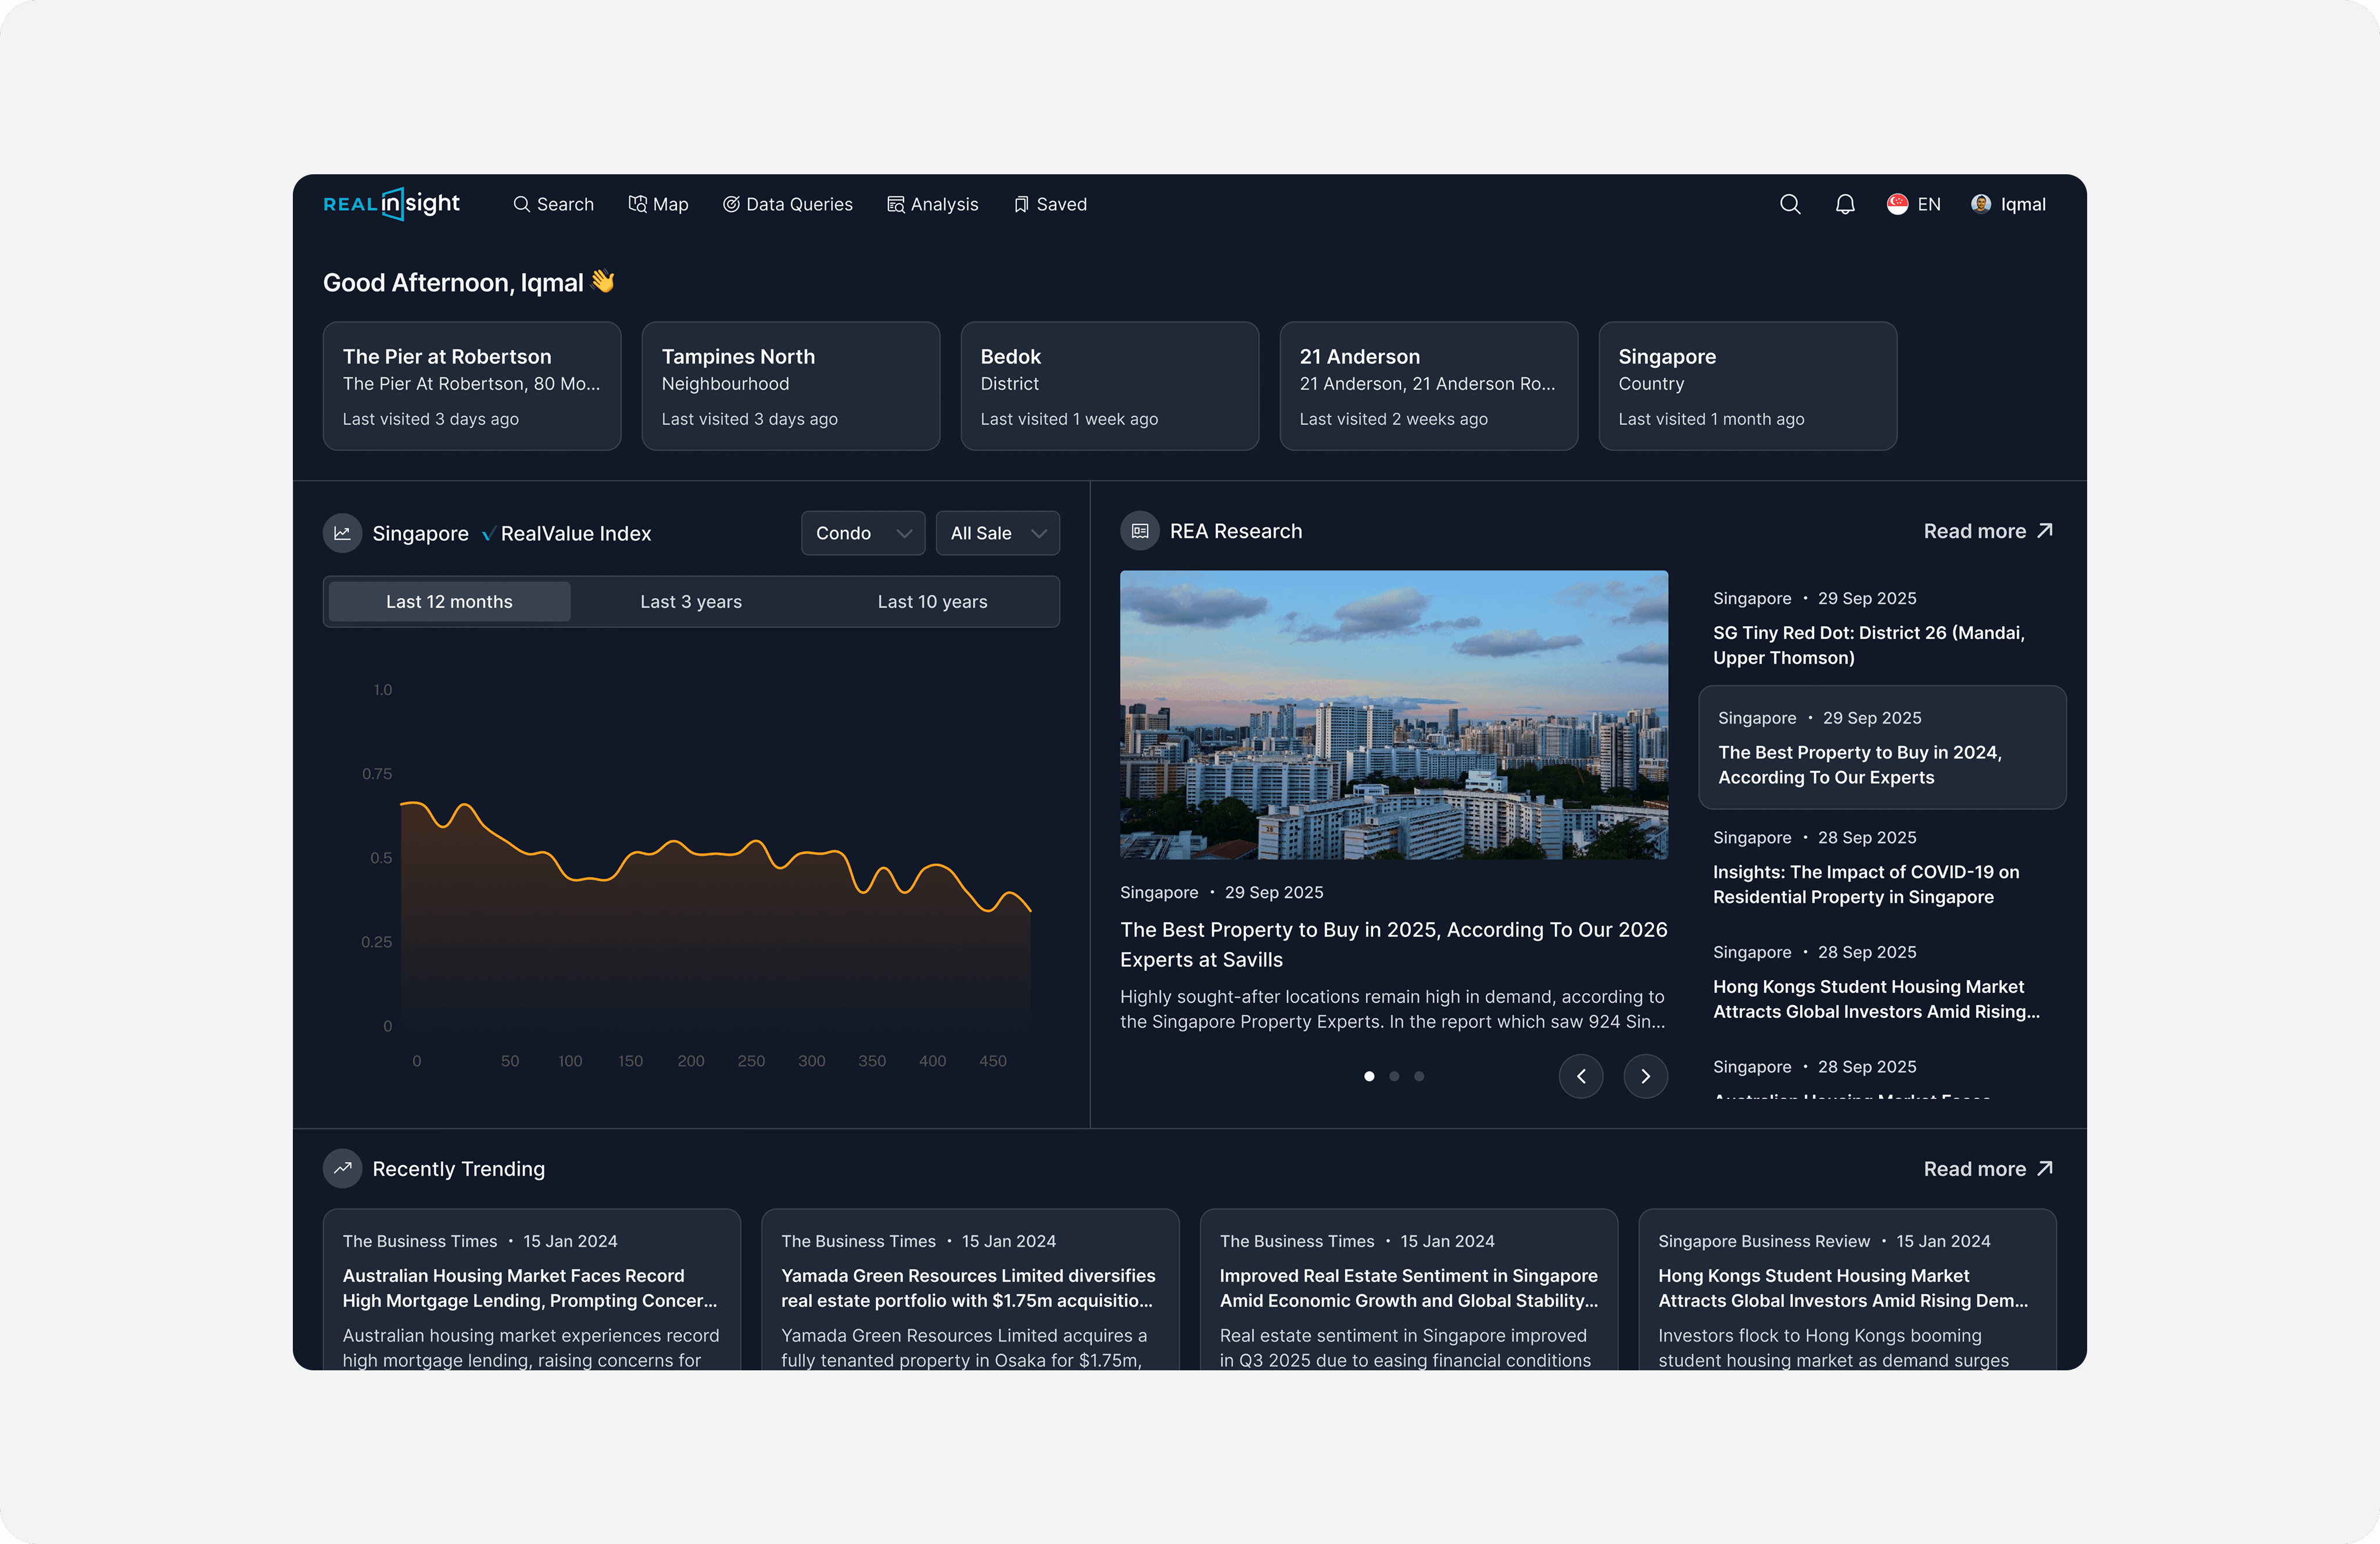Screen dimensions: 2380x1544
Task: Click the REA Research news icon
Action: (x=1139, y=531)
